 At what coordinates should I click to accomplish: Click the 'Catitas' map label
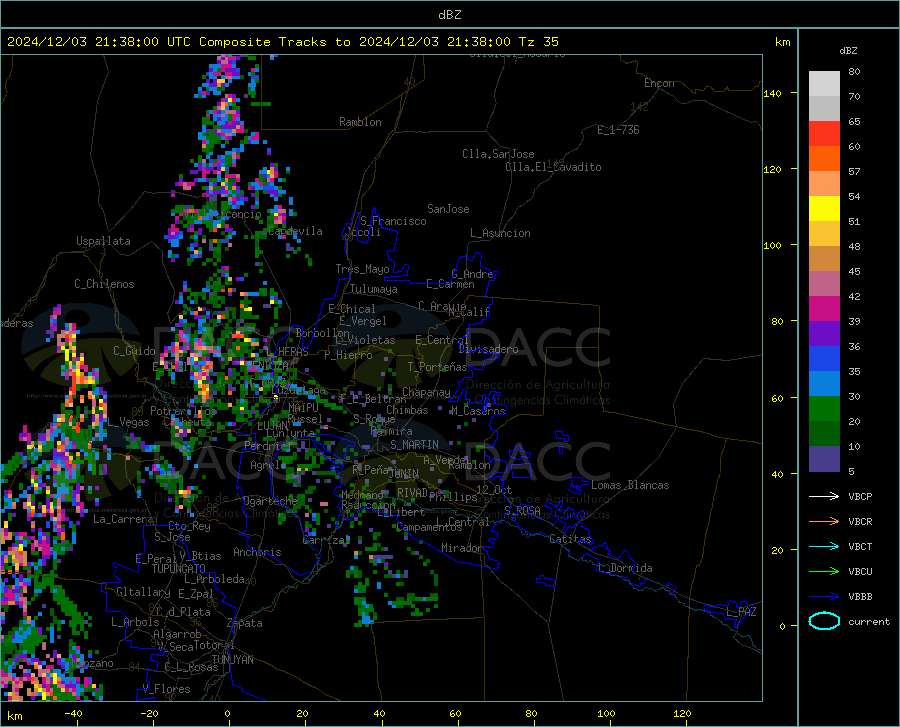pos(571,539)
